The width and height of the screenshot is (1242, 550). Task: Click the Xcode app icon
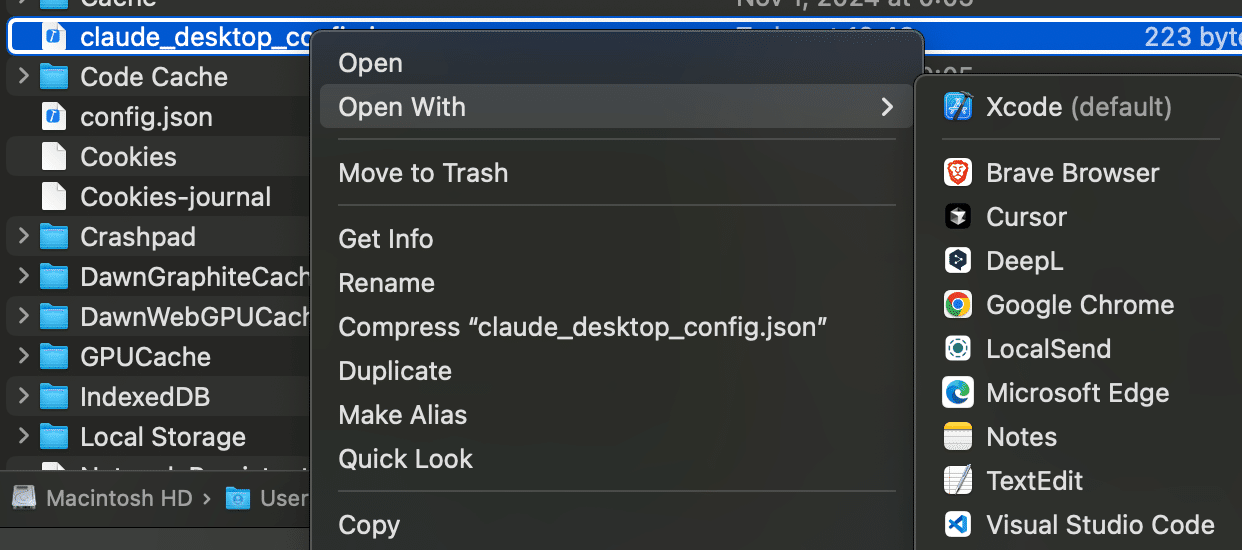tap(958, 107)
